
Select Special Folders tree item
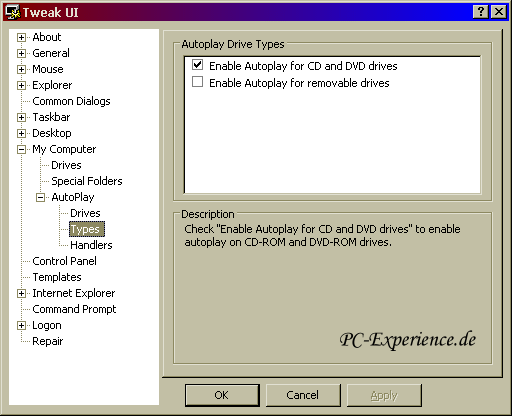point(87,181)
